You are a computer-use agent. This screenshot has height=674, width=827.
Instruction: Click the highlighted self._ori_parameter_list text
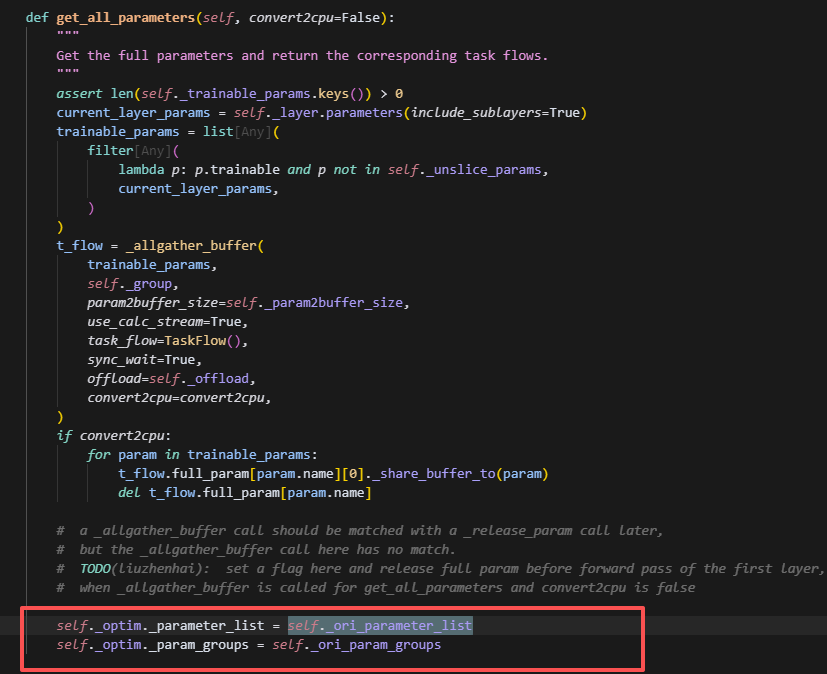click(380, 626)
